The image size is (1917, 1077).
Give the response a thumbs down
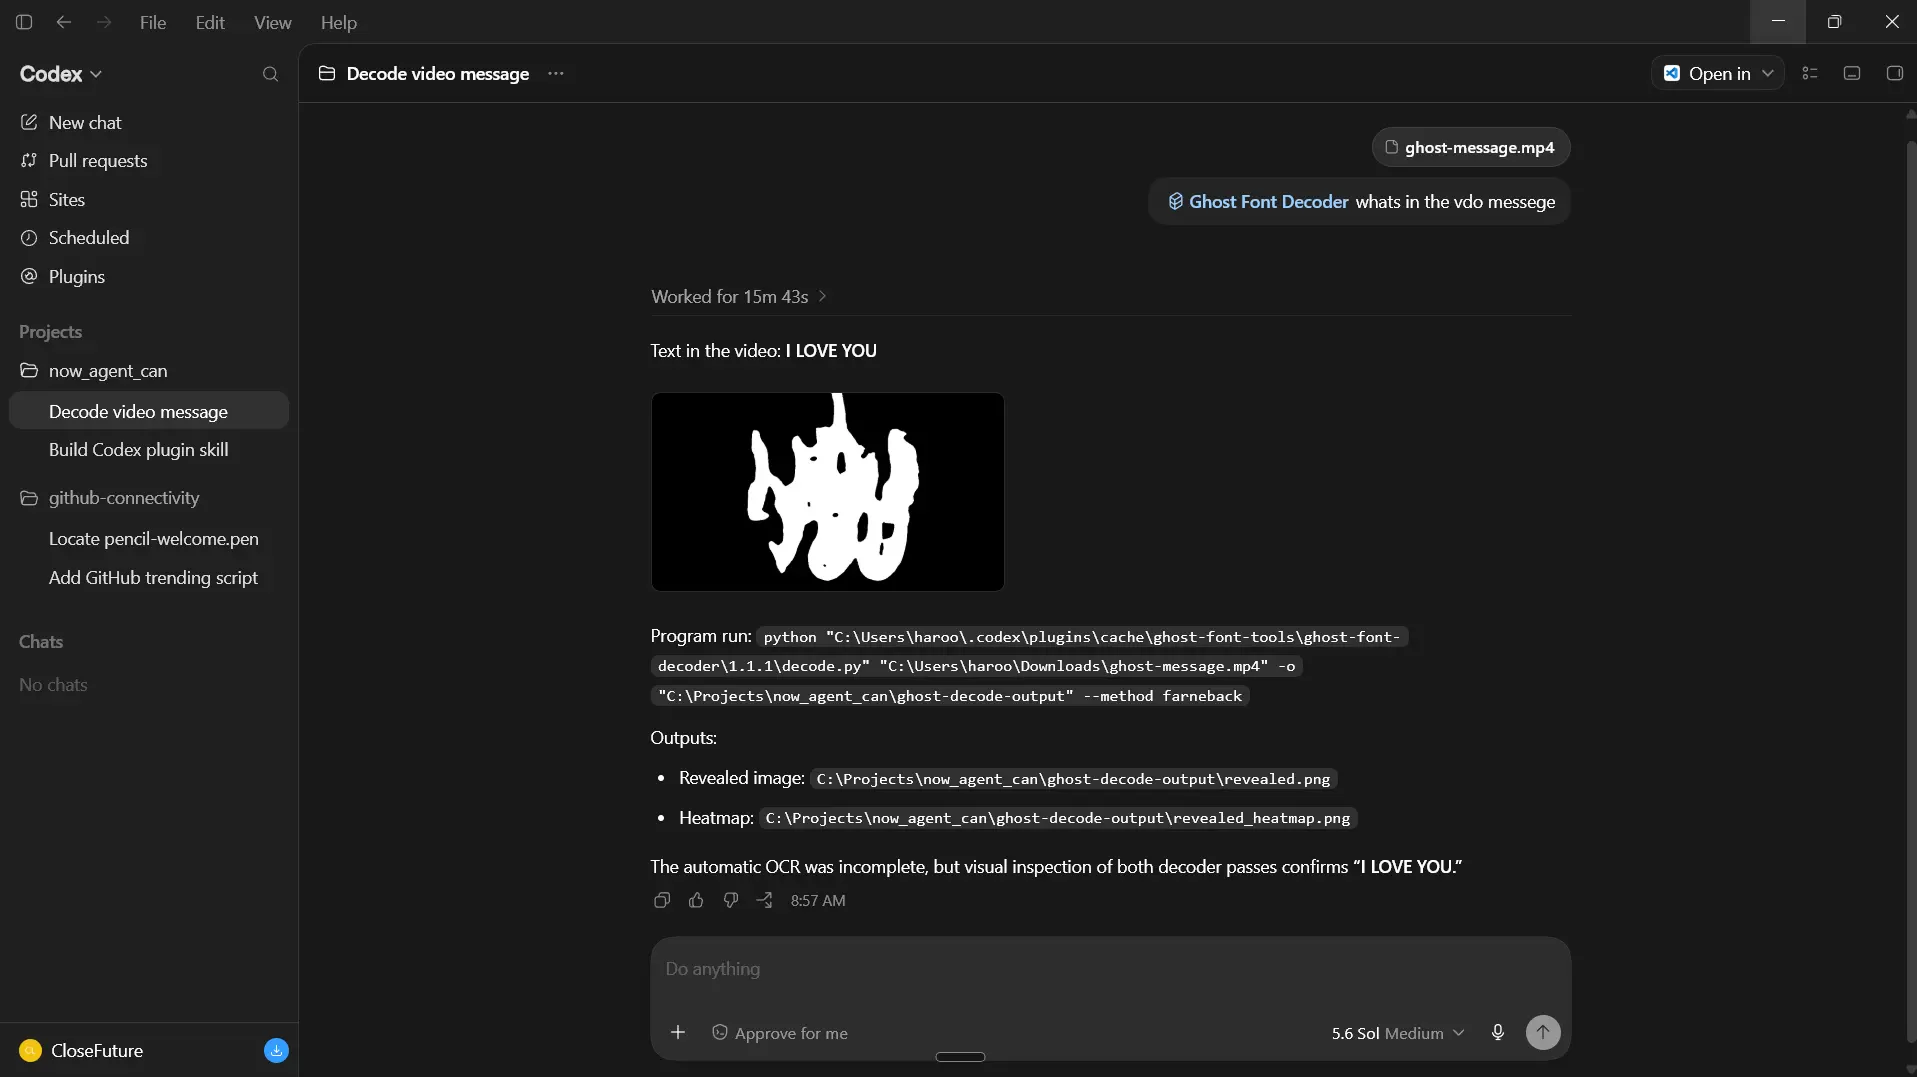(x=730, y=900)
